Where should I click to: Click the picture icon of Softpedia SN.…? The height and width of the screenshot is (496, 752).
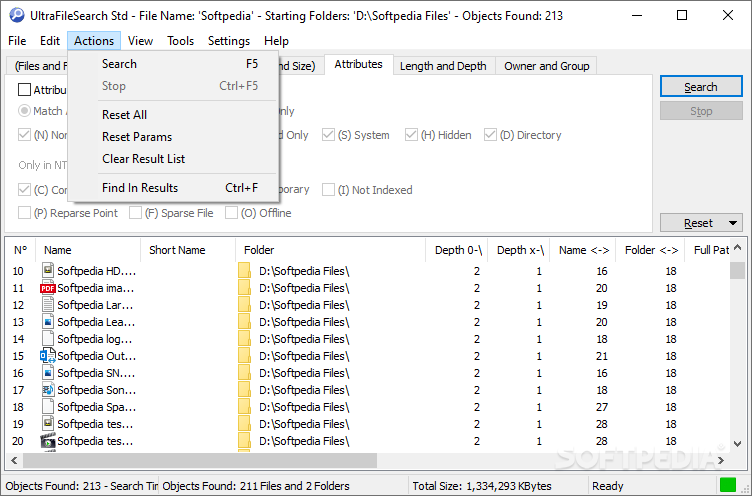point(47,373)
